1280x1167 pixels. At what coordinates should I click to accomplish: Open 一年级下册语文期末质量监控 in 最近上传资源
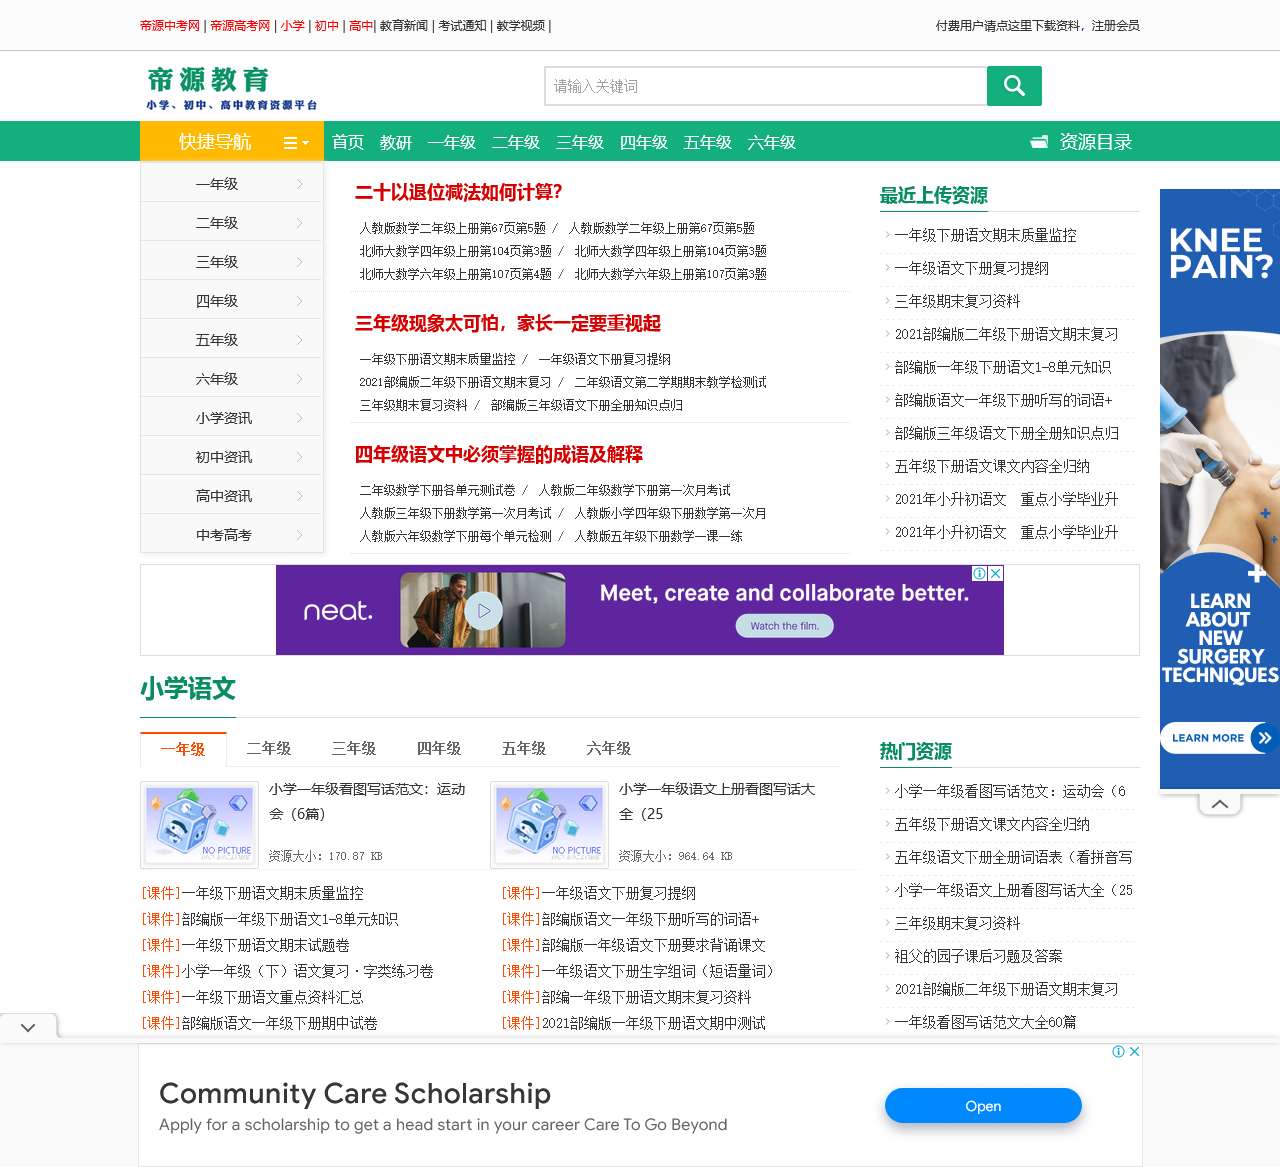[986, 235]
